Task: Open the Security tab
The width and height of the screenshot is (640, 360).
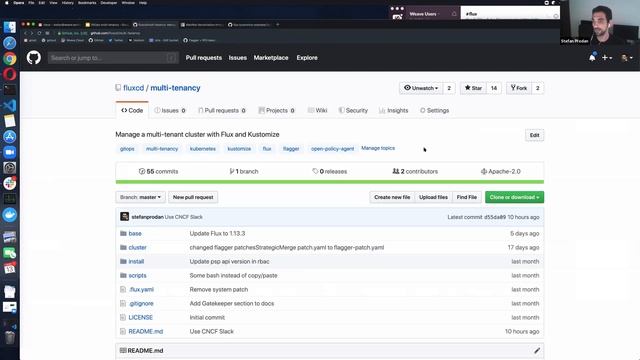Action: click(x=353, y=110)
